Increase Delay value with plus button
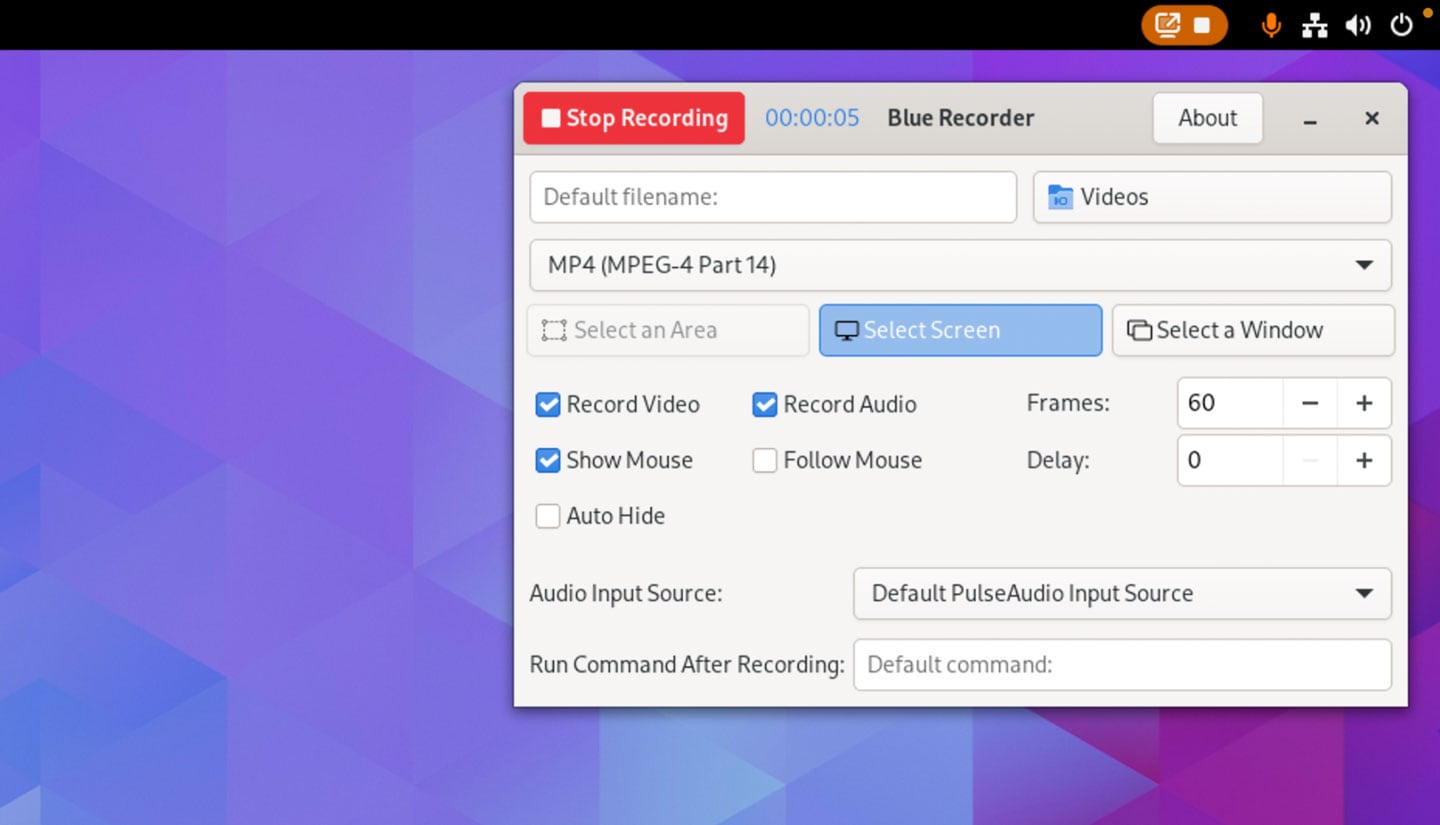The image size is (1440, 825). [x=1364, y=460]
